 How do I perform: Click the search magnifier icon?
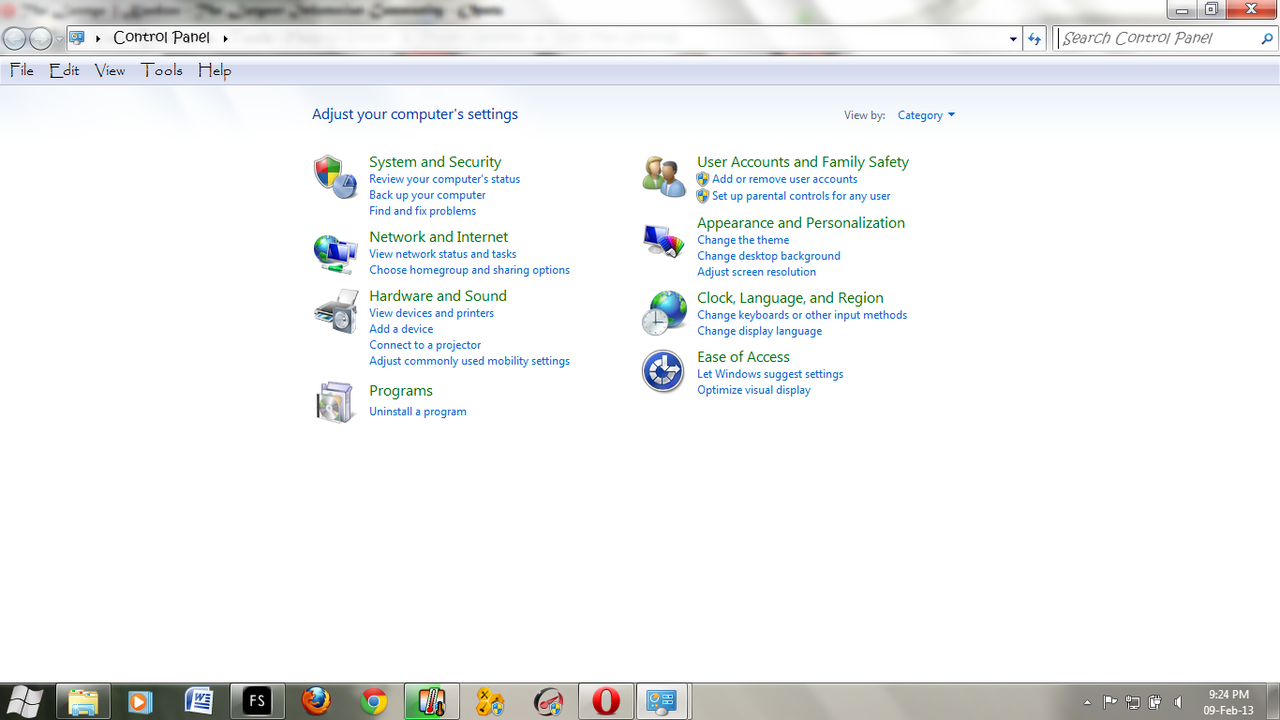pyautogui.click(x=1267, y=38)
